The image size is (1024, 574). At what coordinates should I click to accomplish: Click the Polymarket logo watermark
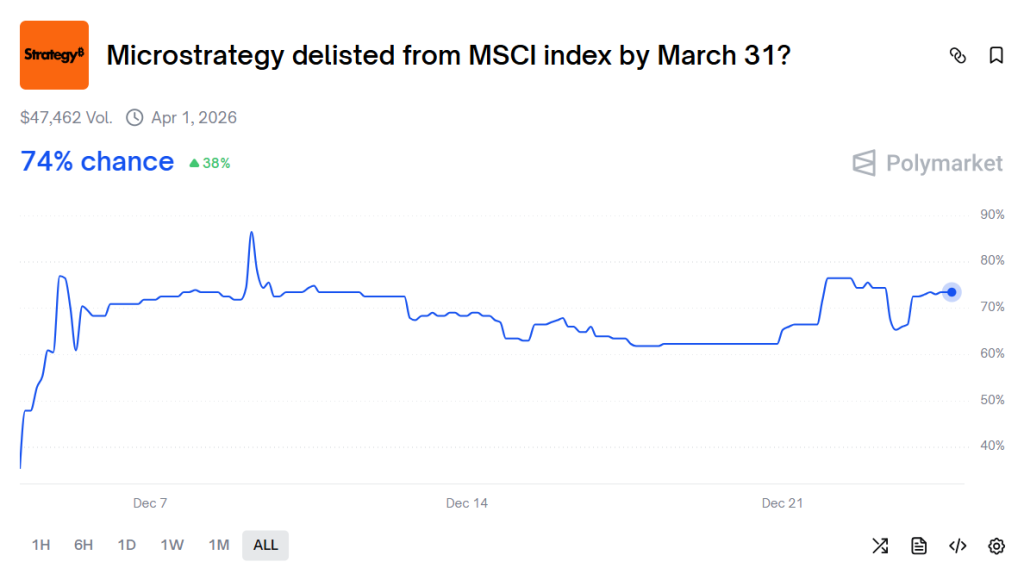pyautogui.click(x=927, y=163)
